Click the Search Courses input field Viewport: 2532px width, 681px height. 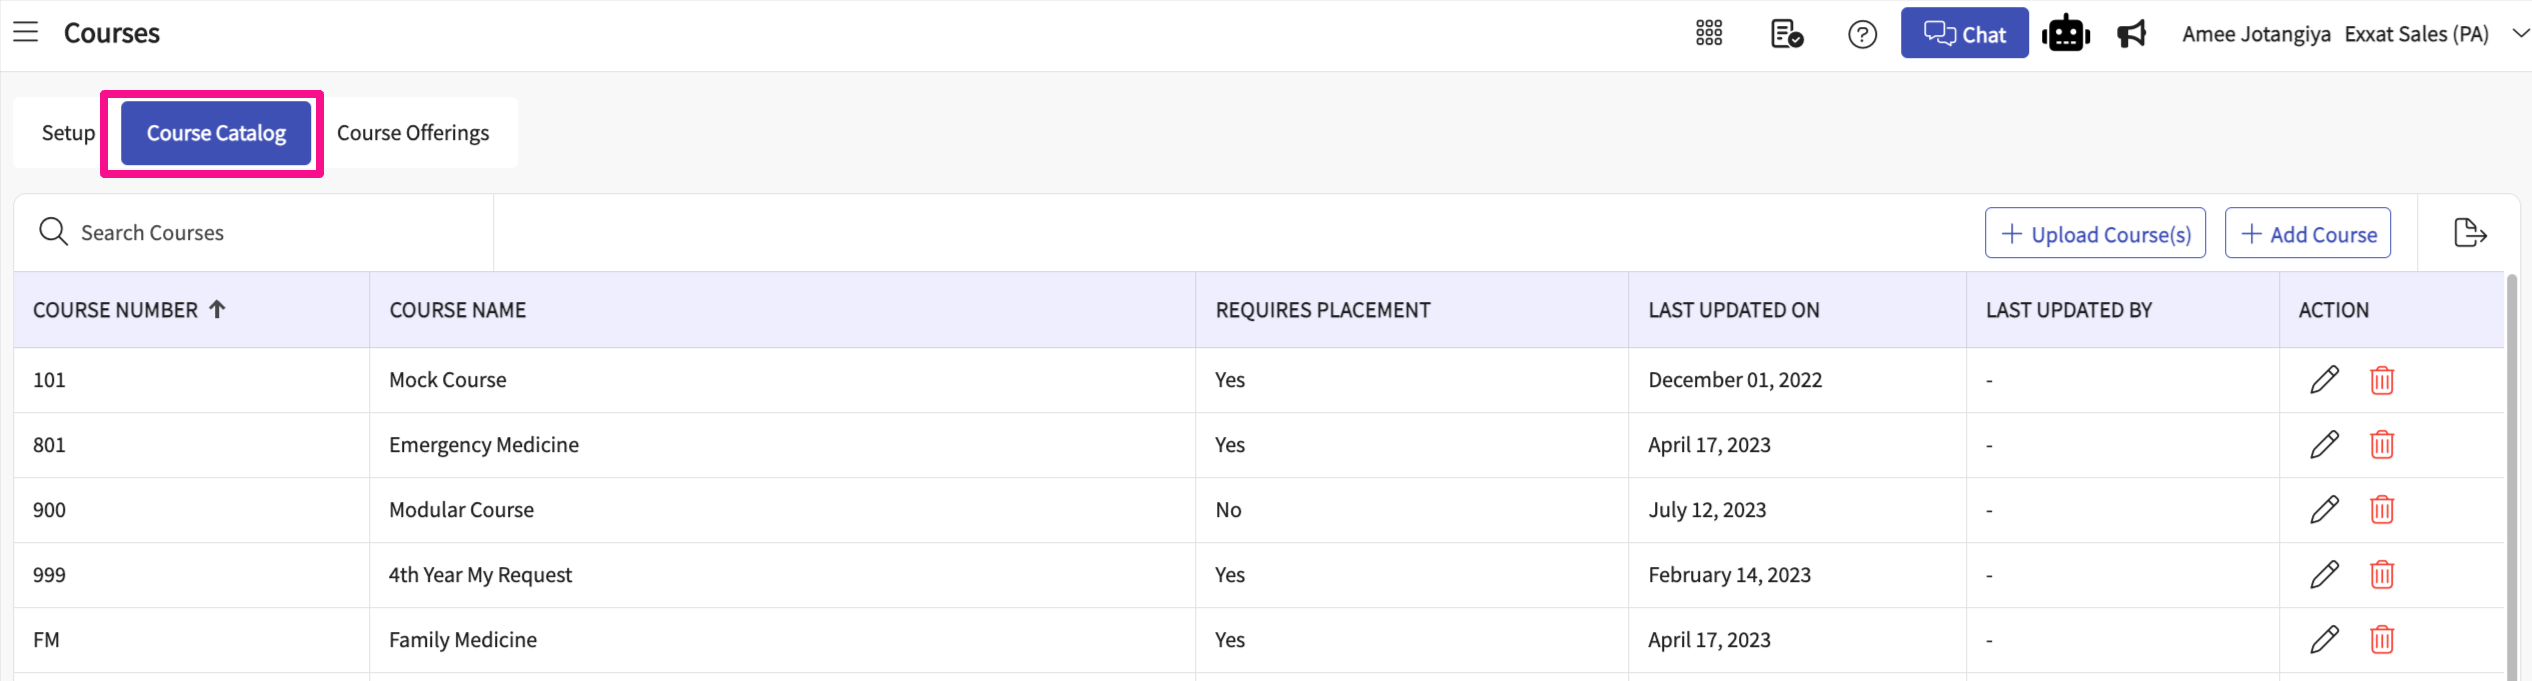tap(260, 233)
